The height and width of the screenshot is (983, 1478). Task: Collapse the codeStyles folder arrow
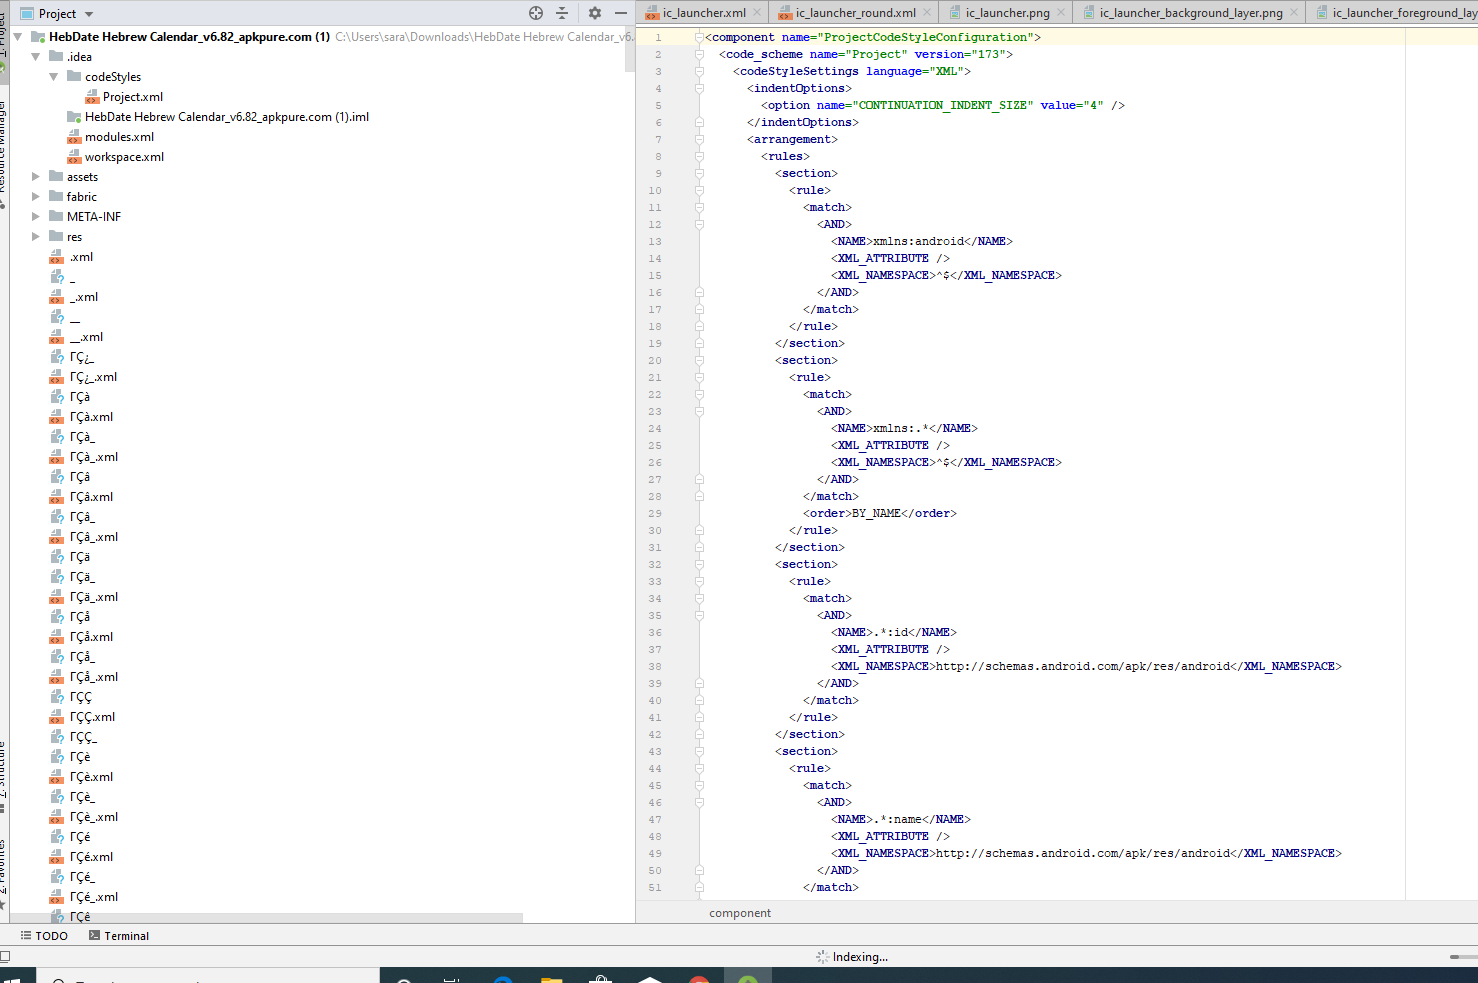[x=54, y=77]
